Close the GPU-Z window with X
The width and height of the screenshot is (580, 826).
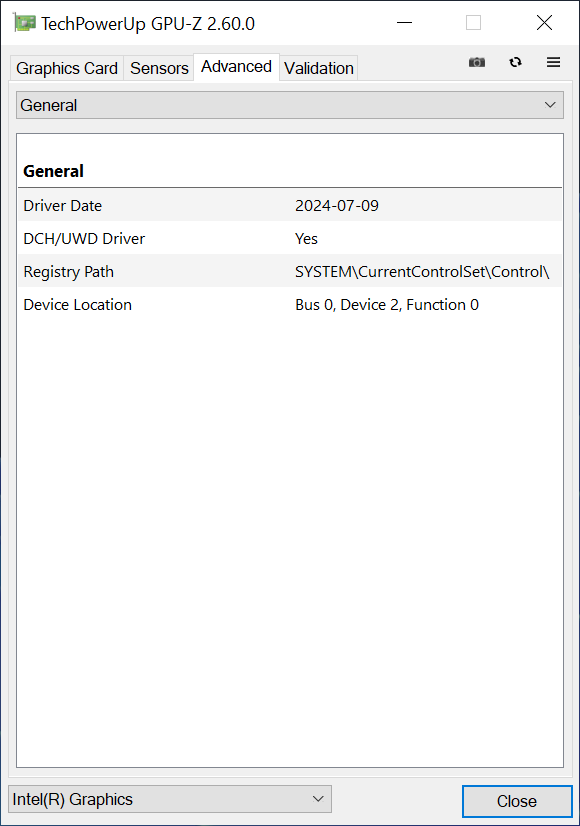(544, 23)
